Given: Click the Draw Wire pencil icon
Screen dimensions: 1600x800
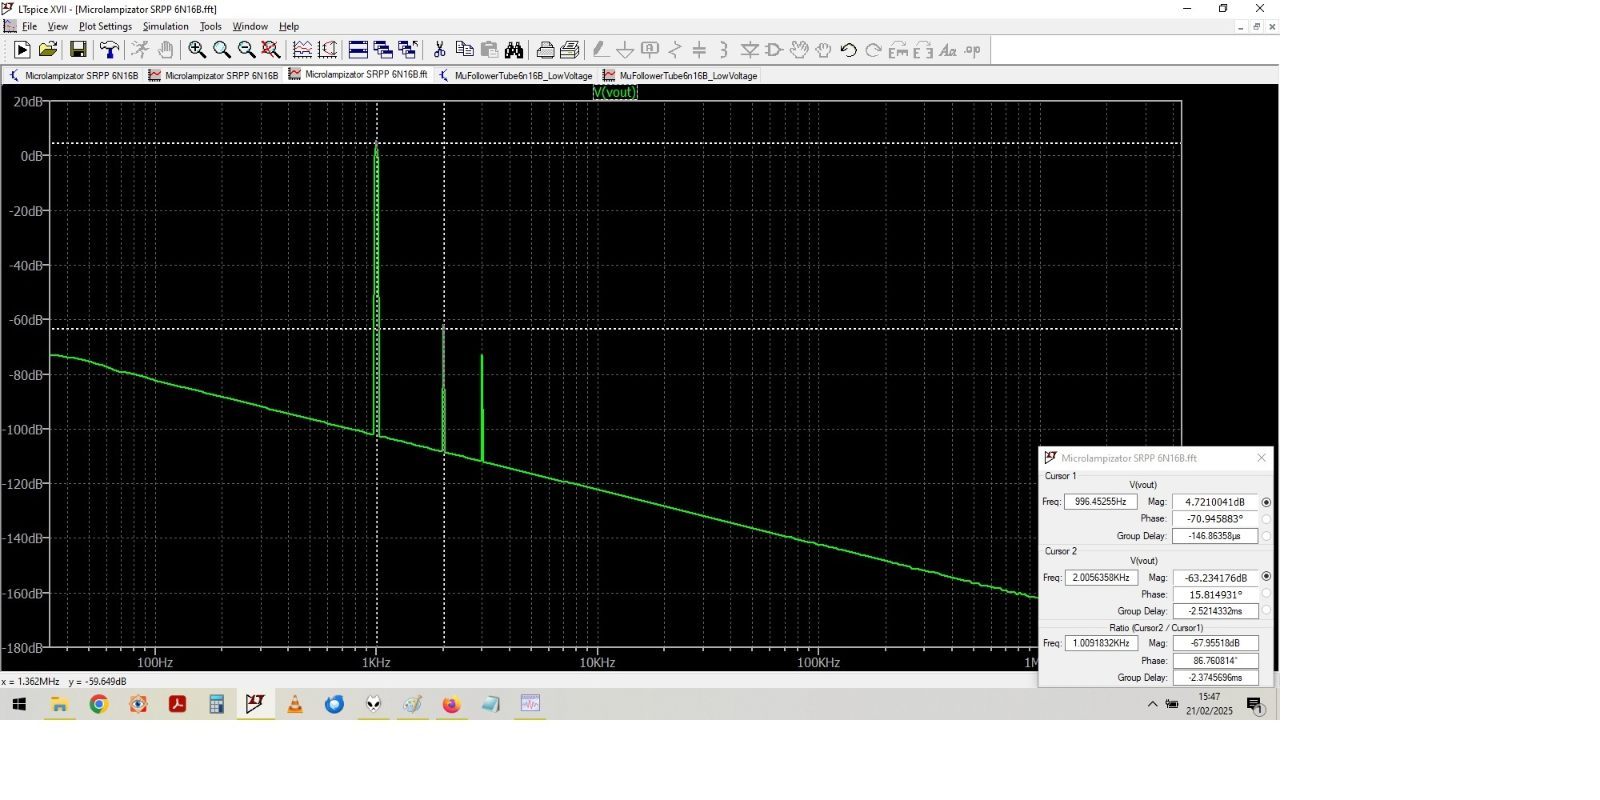Looking at the screenshot, I should 600,50.
